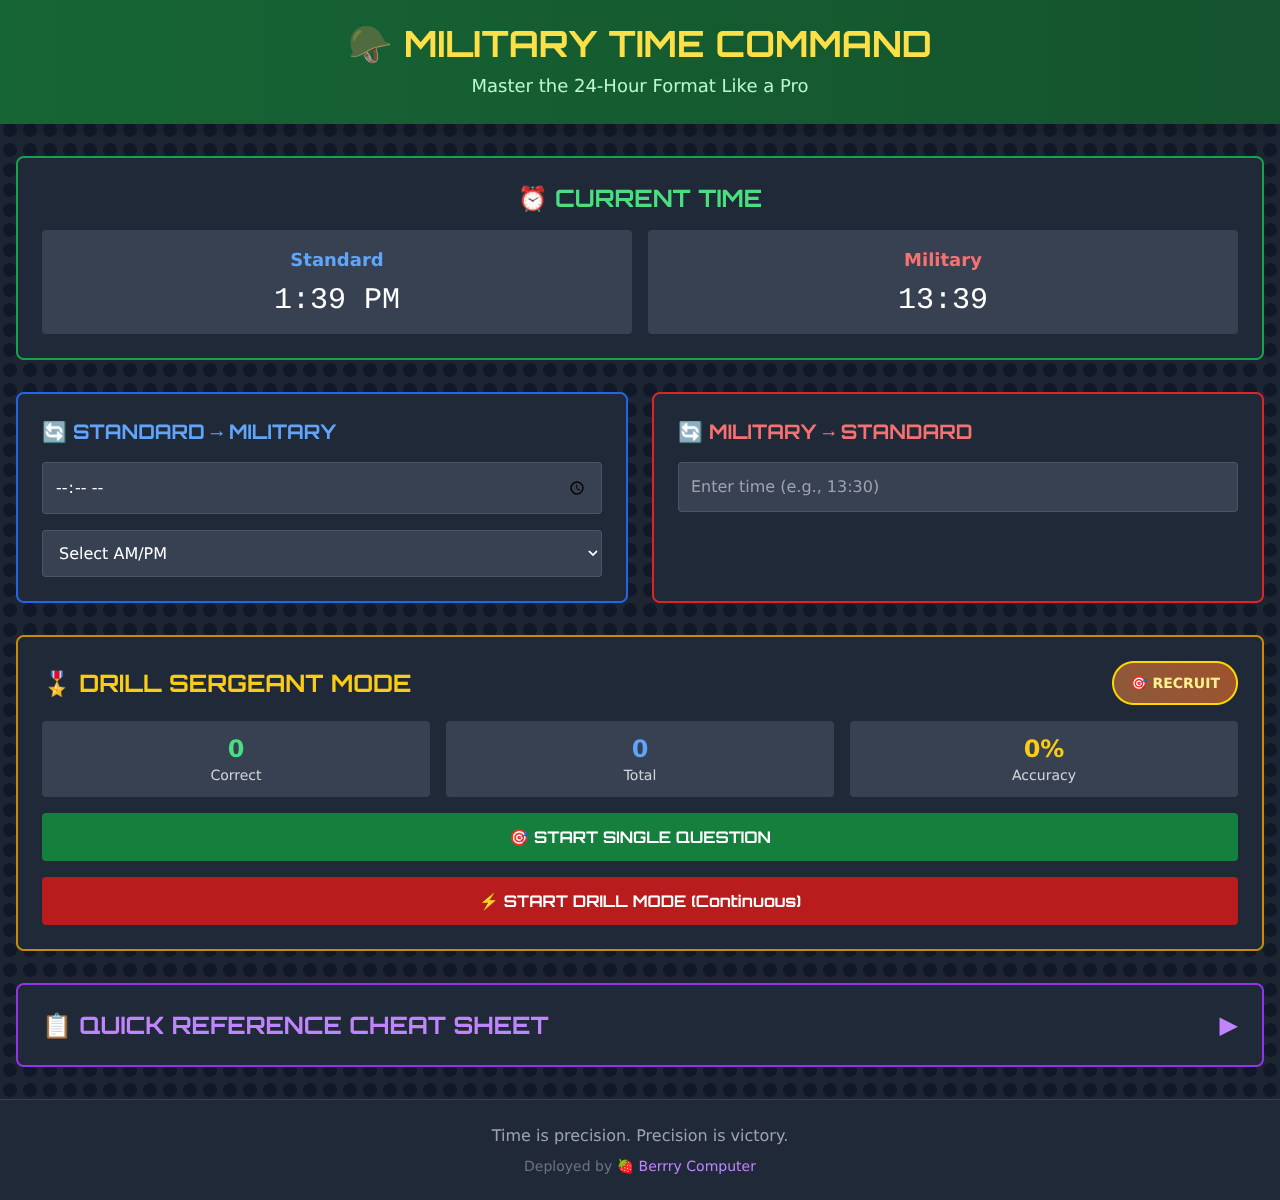Click the target icon inside Start Single Question
Viewport: 1280px width, 1200px height.
[x=519, y=837]
